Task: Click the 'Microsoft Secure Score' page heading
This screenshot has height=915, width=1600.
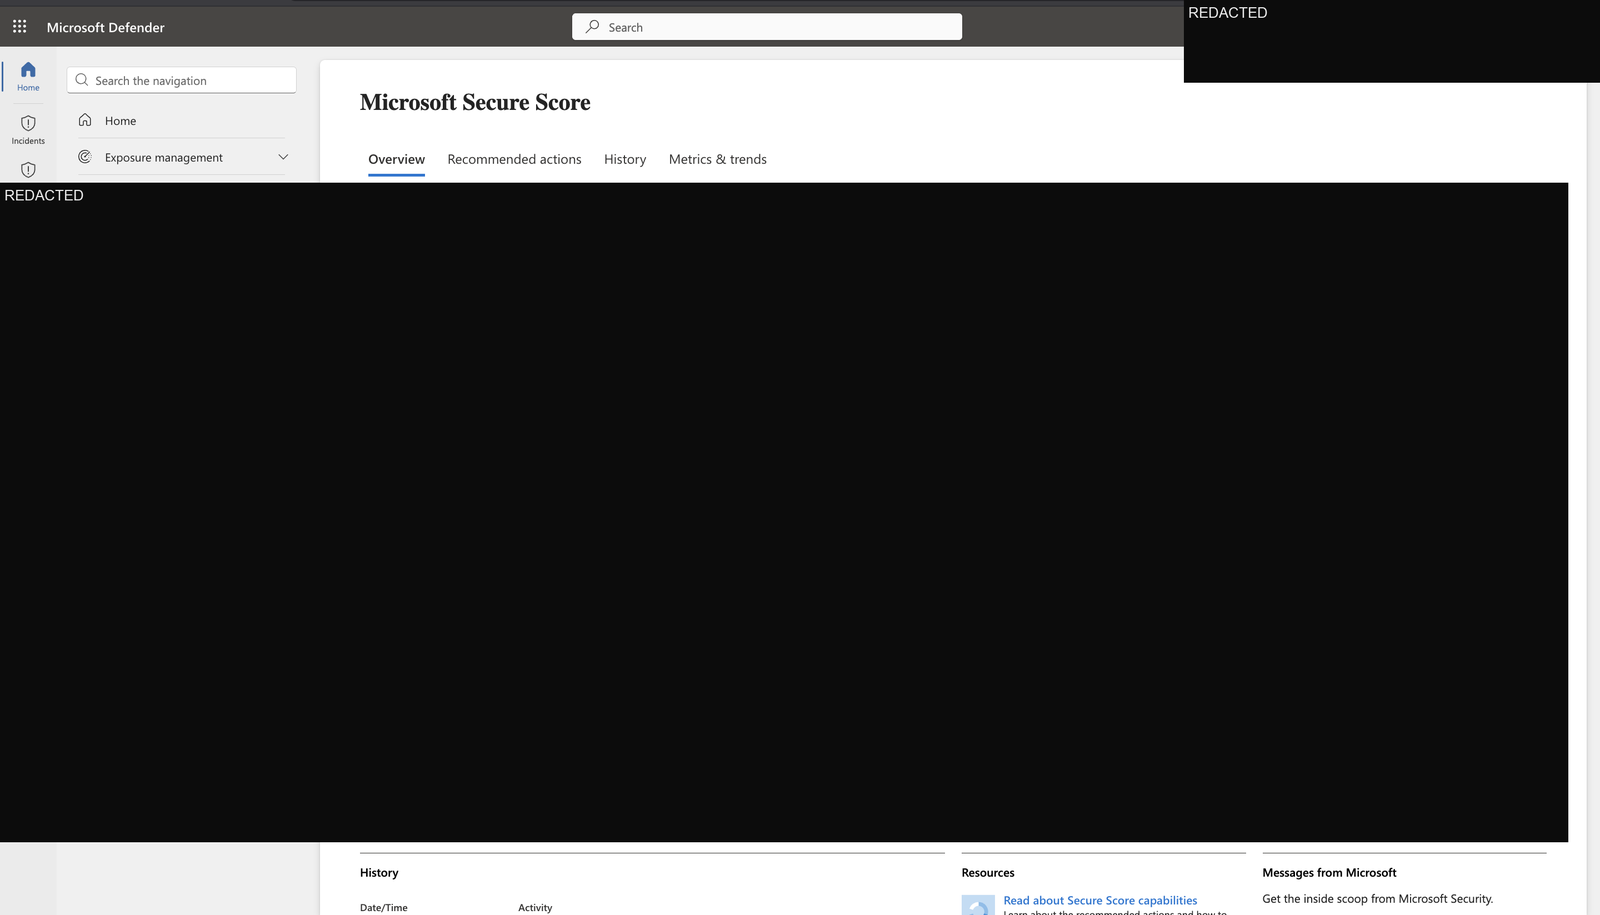Action: [x=475, y=103]
